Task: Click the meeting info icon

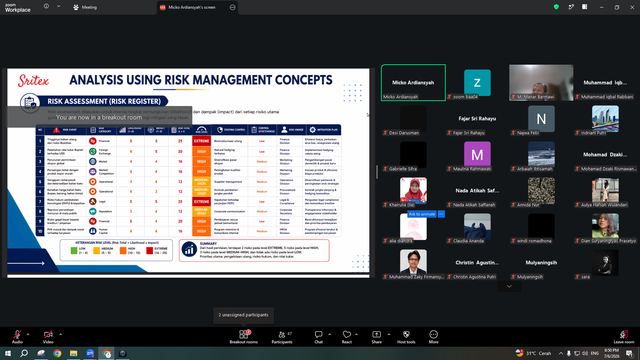Action: click(x=47, y=6)
